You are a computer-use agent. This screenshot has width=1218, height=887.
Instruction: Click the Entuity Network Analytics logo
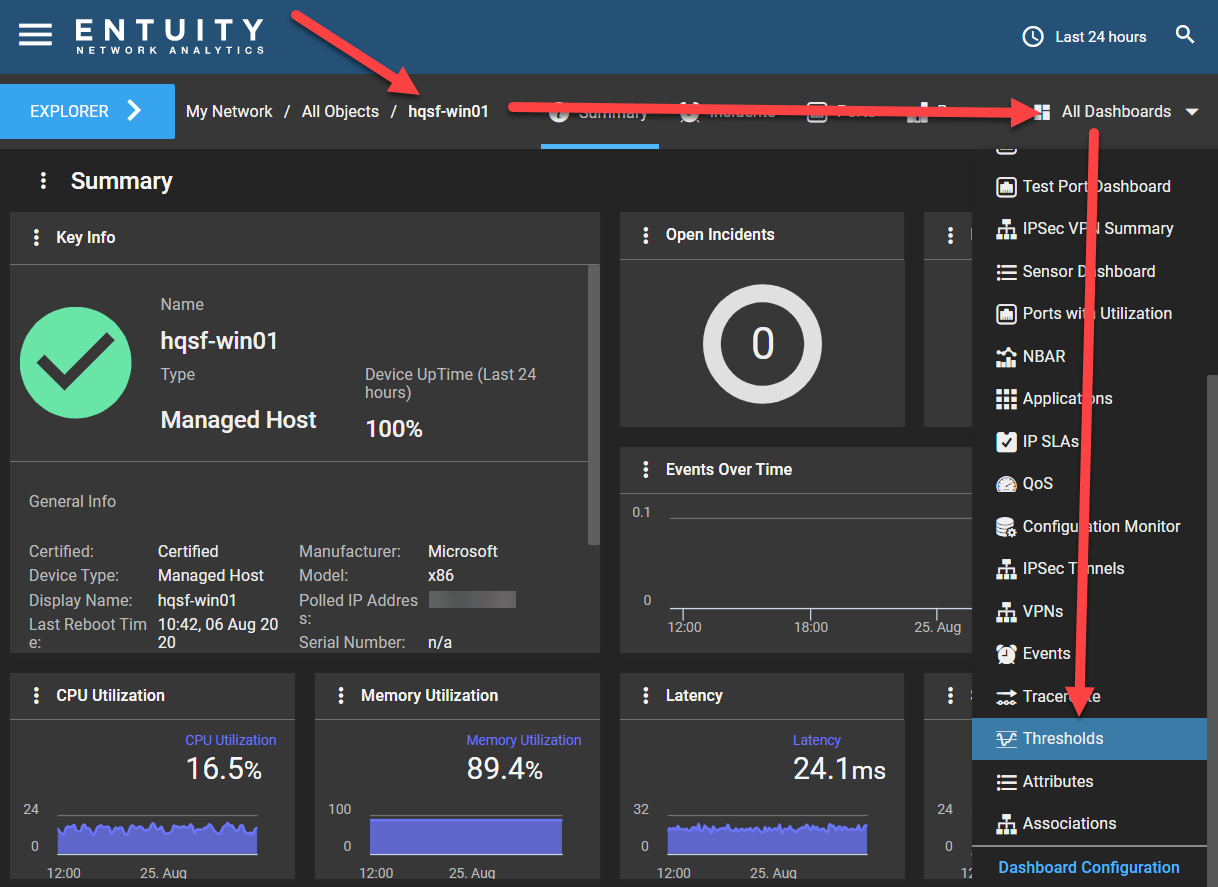(x=170, y=35)
